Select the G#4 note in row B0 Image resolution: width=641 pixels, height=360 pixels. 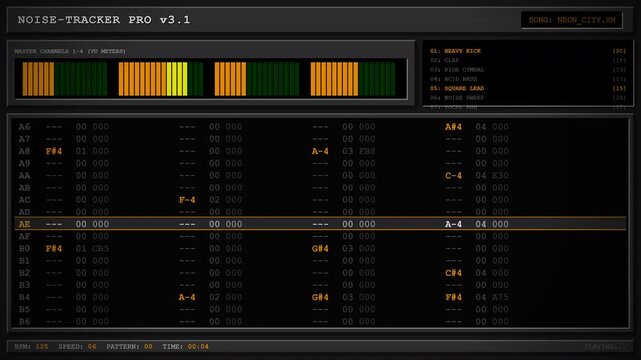point(320,248)
